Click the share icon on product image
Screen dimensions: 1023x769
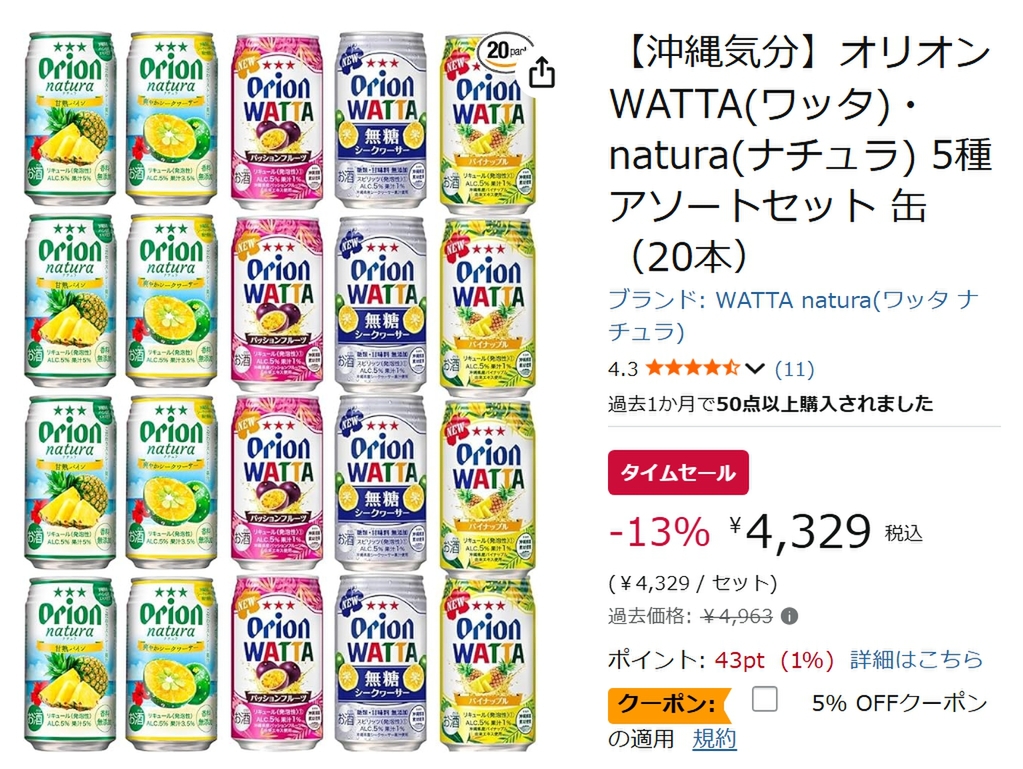(x=541, y=72)
